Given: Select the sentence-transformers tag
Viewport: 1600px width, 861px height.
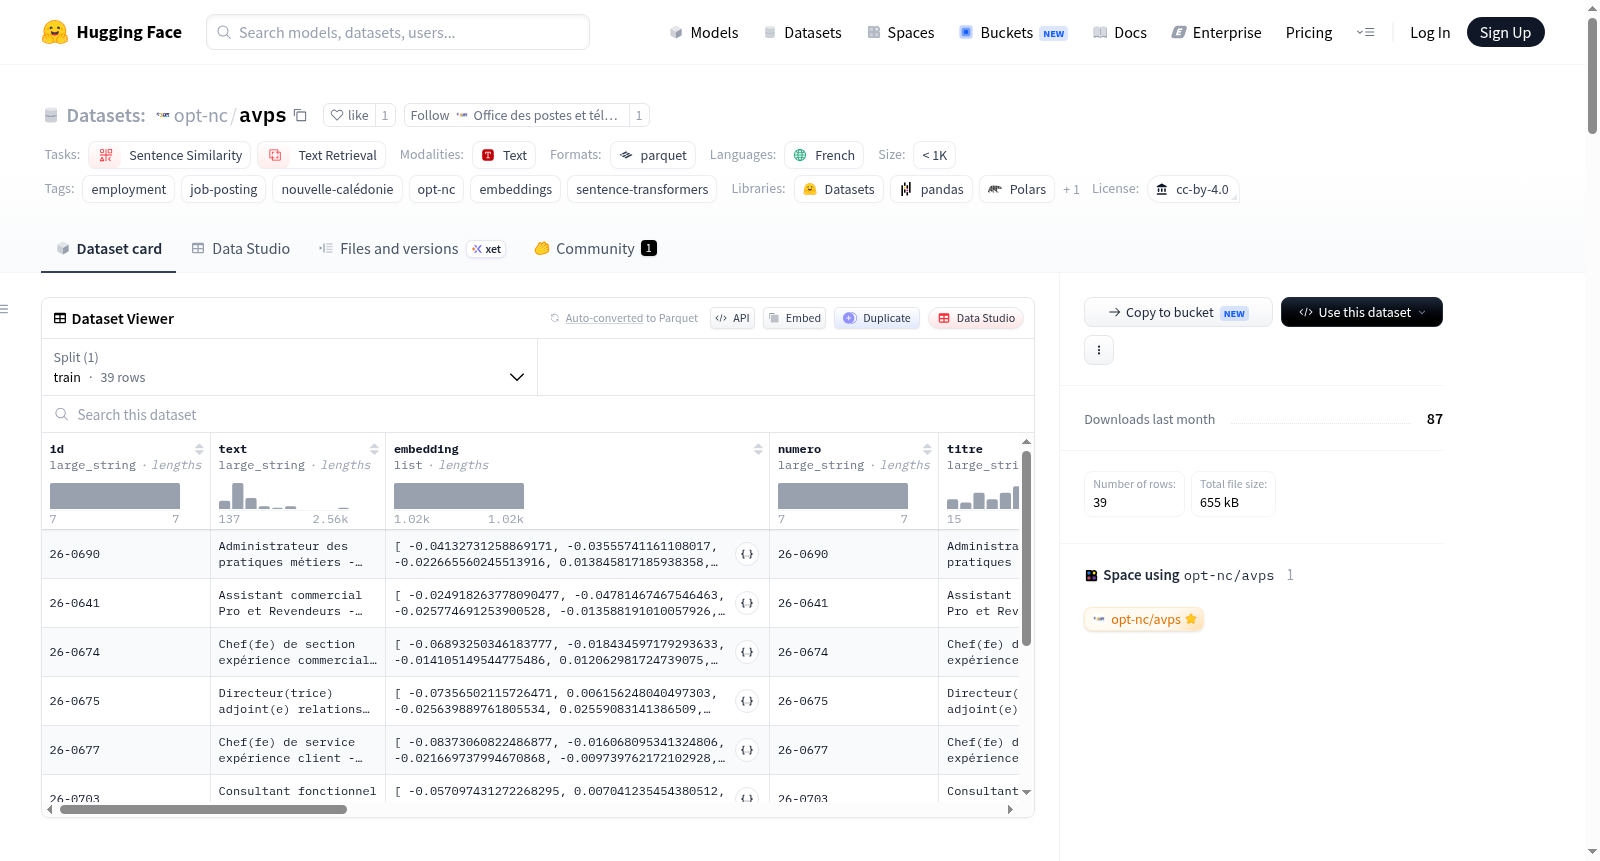Looking at the screenshot, I should click(642, 189).
